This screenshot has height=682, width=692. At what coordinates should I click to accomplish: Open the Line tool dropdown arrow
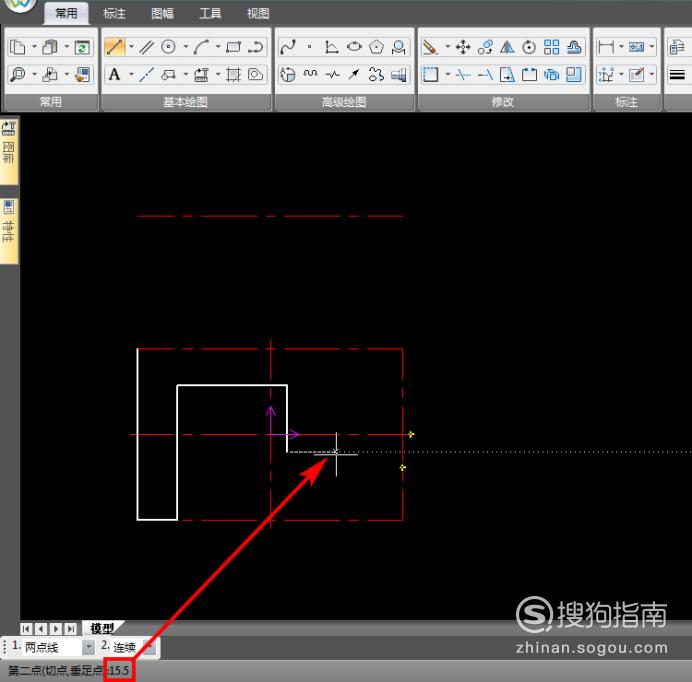[x=131, y=47]
